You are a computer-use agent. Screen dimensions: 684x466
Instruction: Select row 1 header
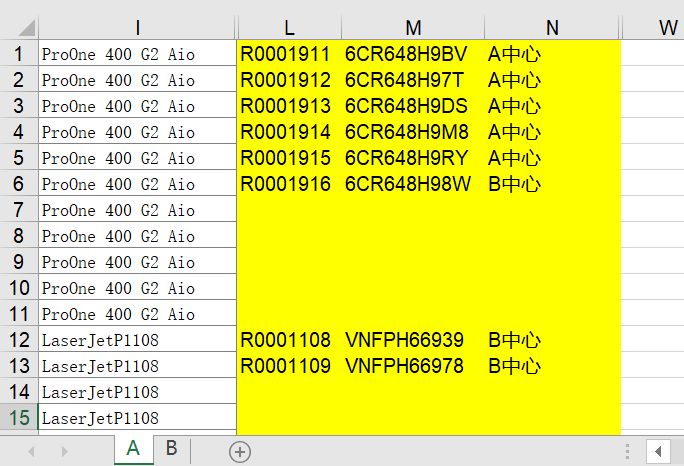[x=19, y=53]
